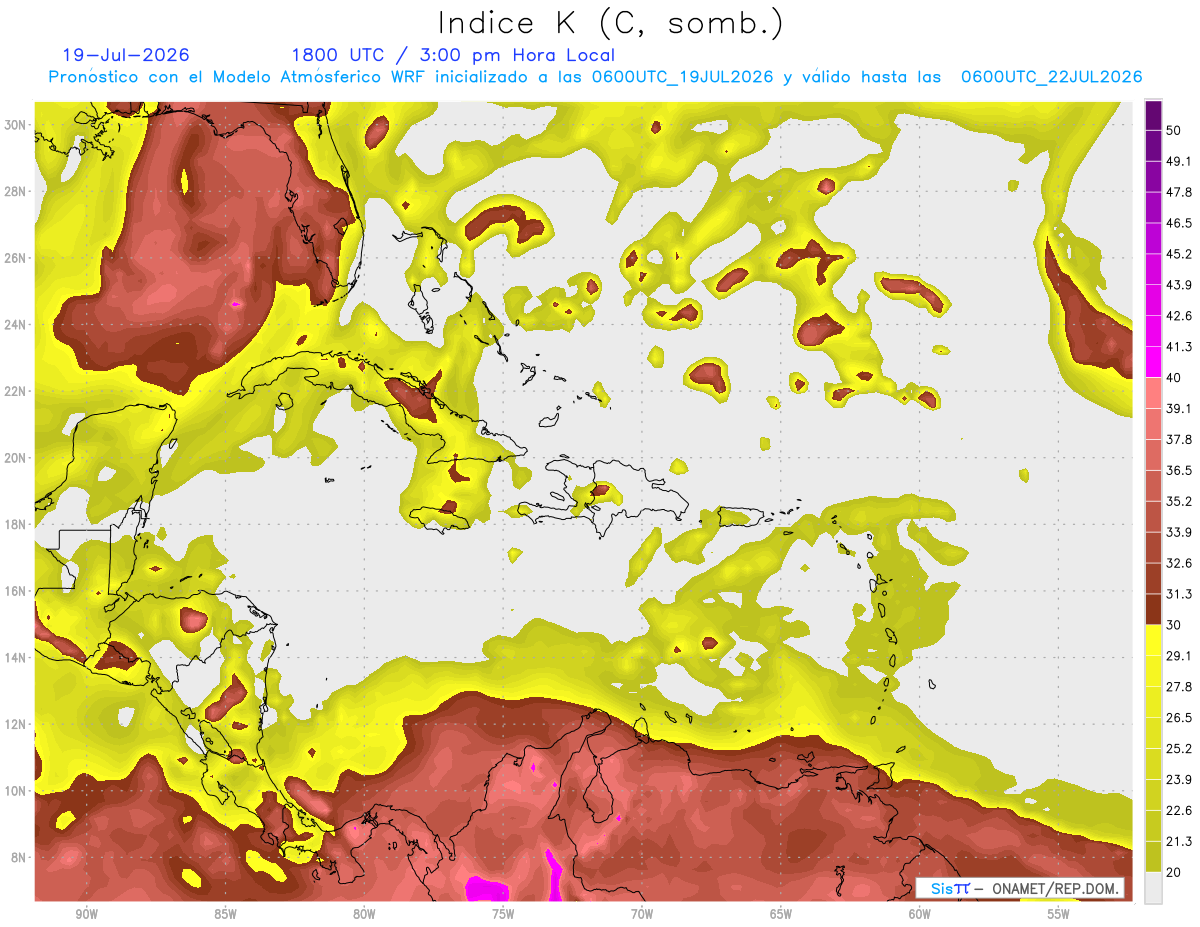The width and height of the screenshot is (1200, 927).
Task: Click the colorbar value 36.5
Action: click(x=1178, y=470)
